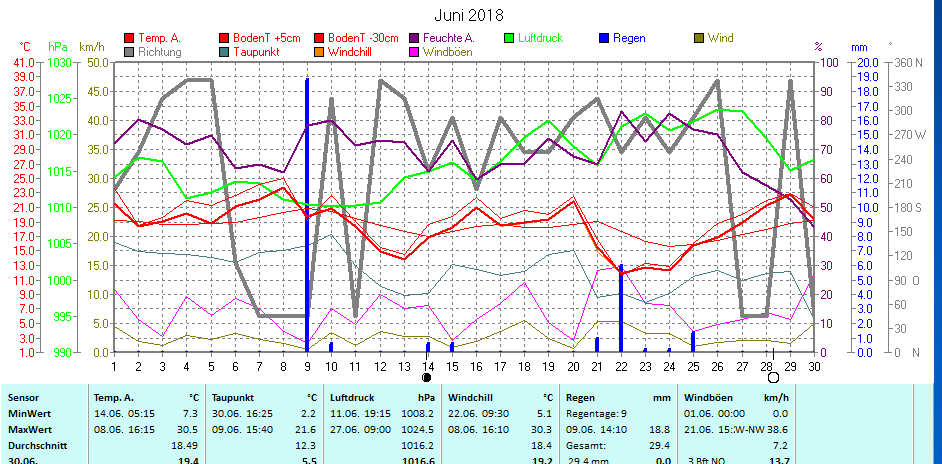Click the 'Windchill' table column header
942x464 pixels.
click(469, 398)
